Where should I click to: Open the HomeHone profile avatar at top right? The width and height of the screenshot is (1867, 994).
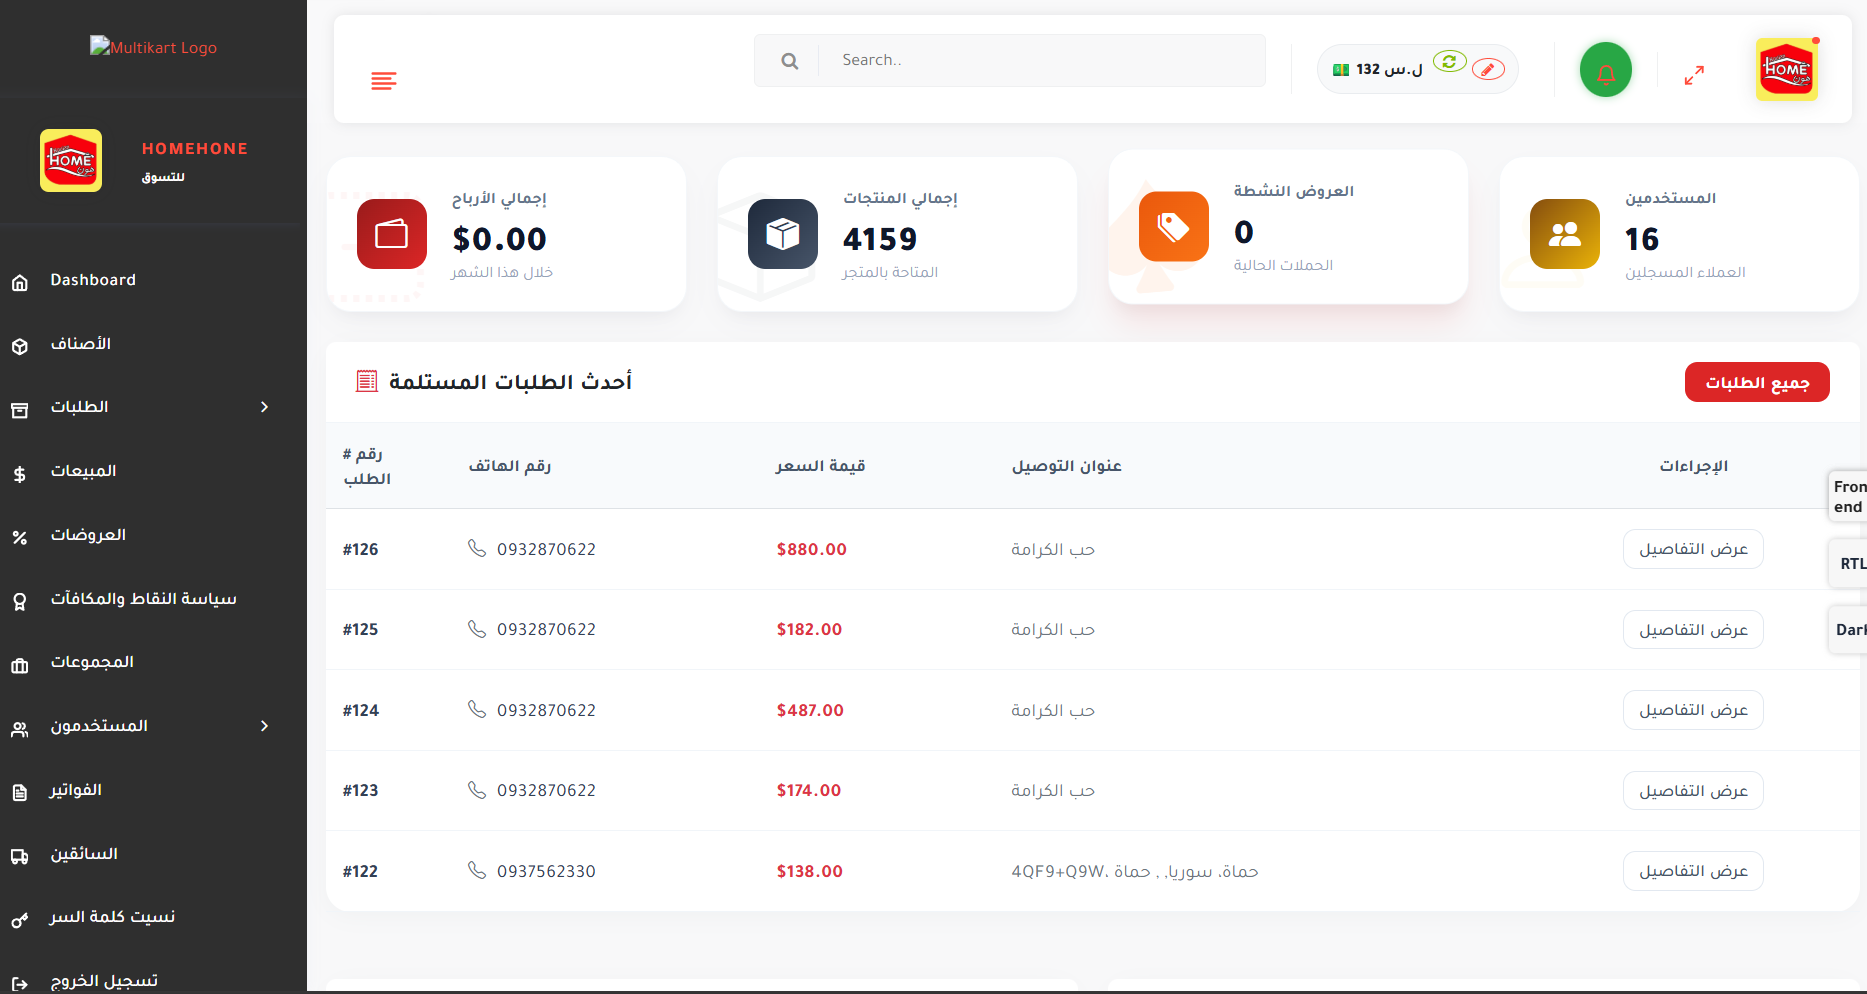1786,69
